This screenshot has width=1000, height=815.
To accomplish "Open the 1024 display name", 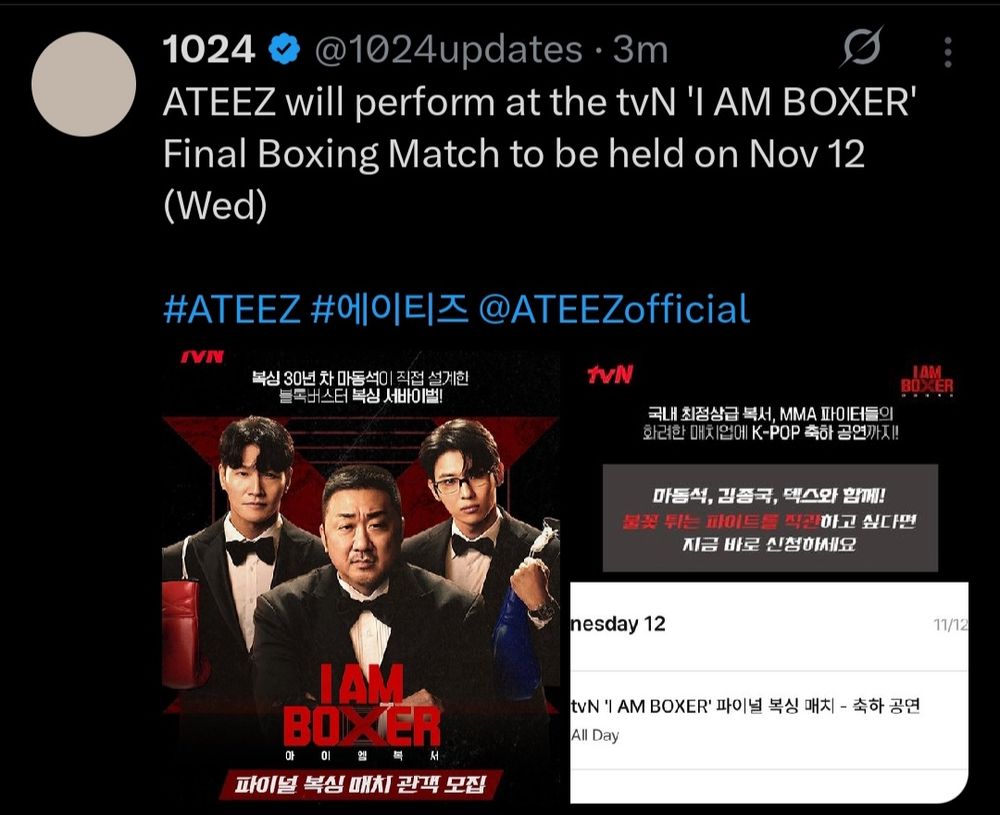I will click(209, 50).
